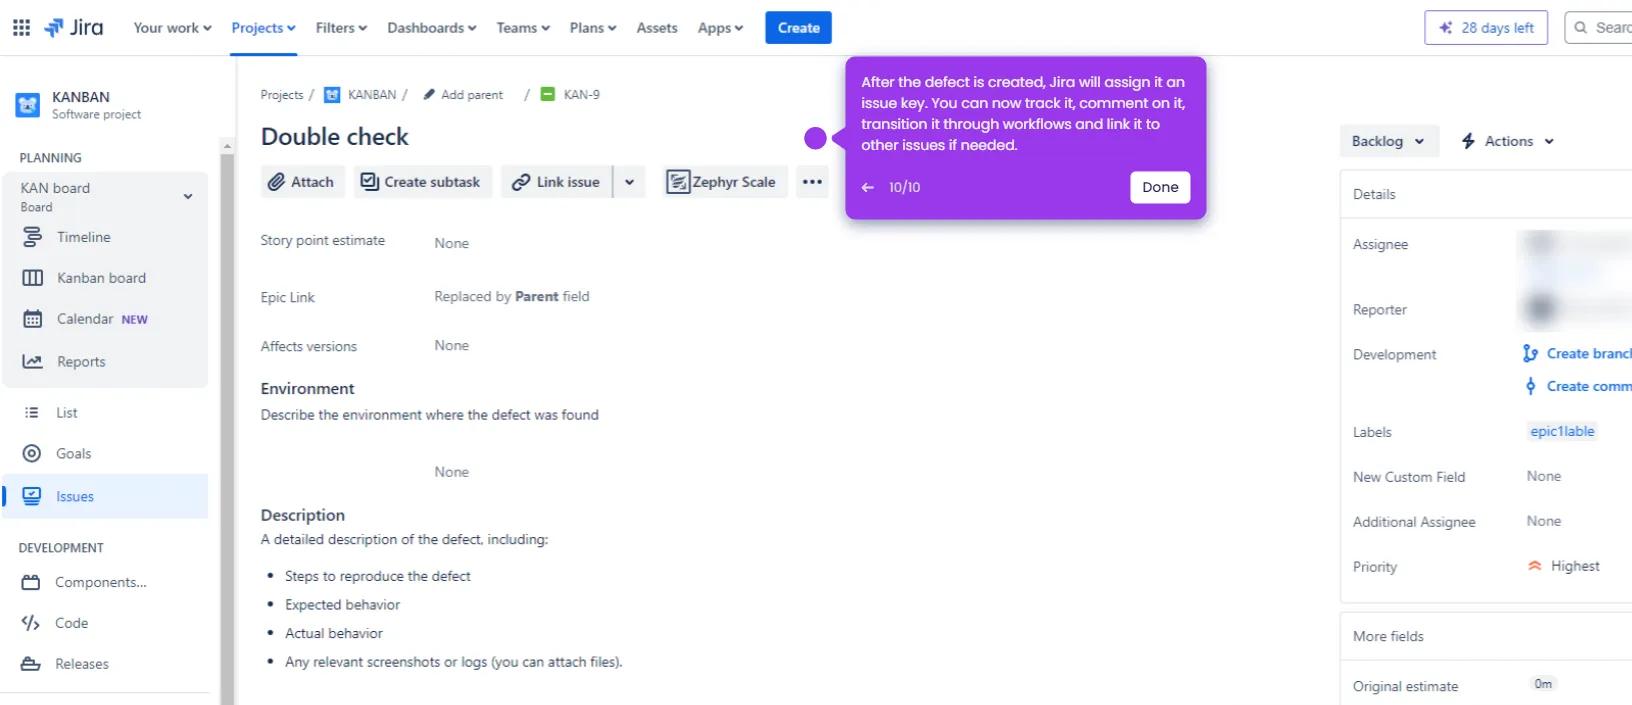
Task: Click the 0m original estimate value
Action: [x=1543, y=684]
